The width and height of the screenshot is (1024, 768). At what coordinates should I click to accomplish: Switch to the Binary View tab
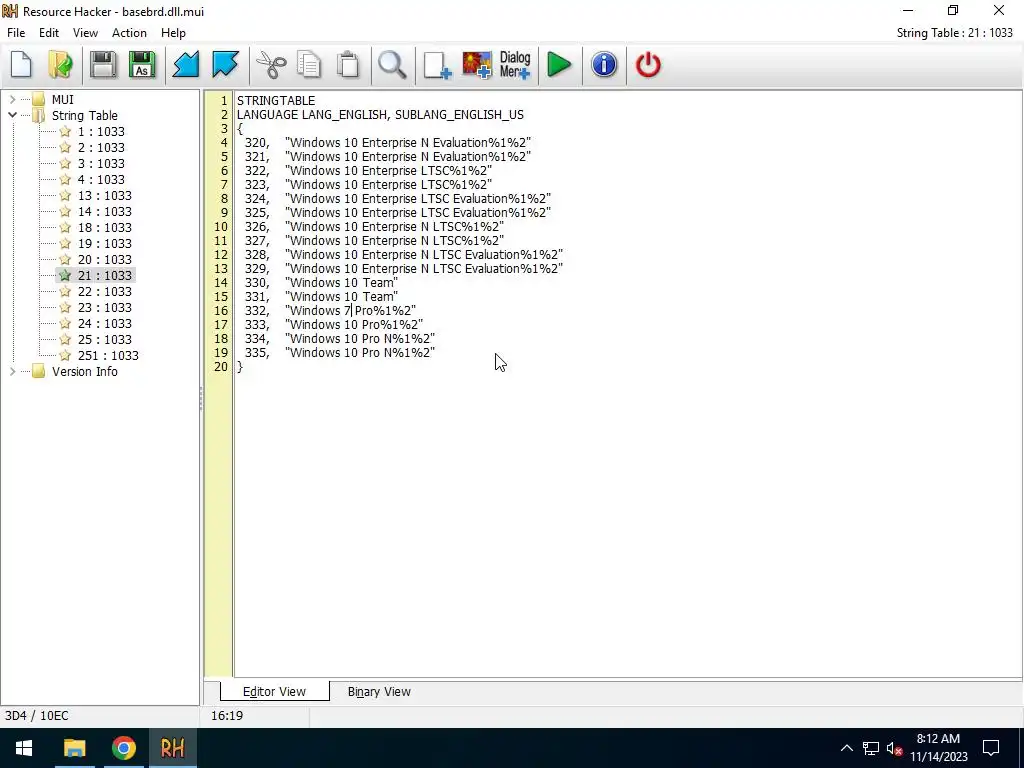pos(379,692)
